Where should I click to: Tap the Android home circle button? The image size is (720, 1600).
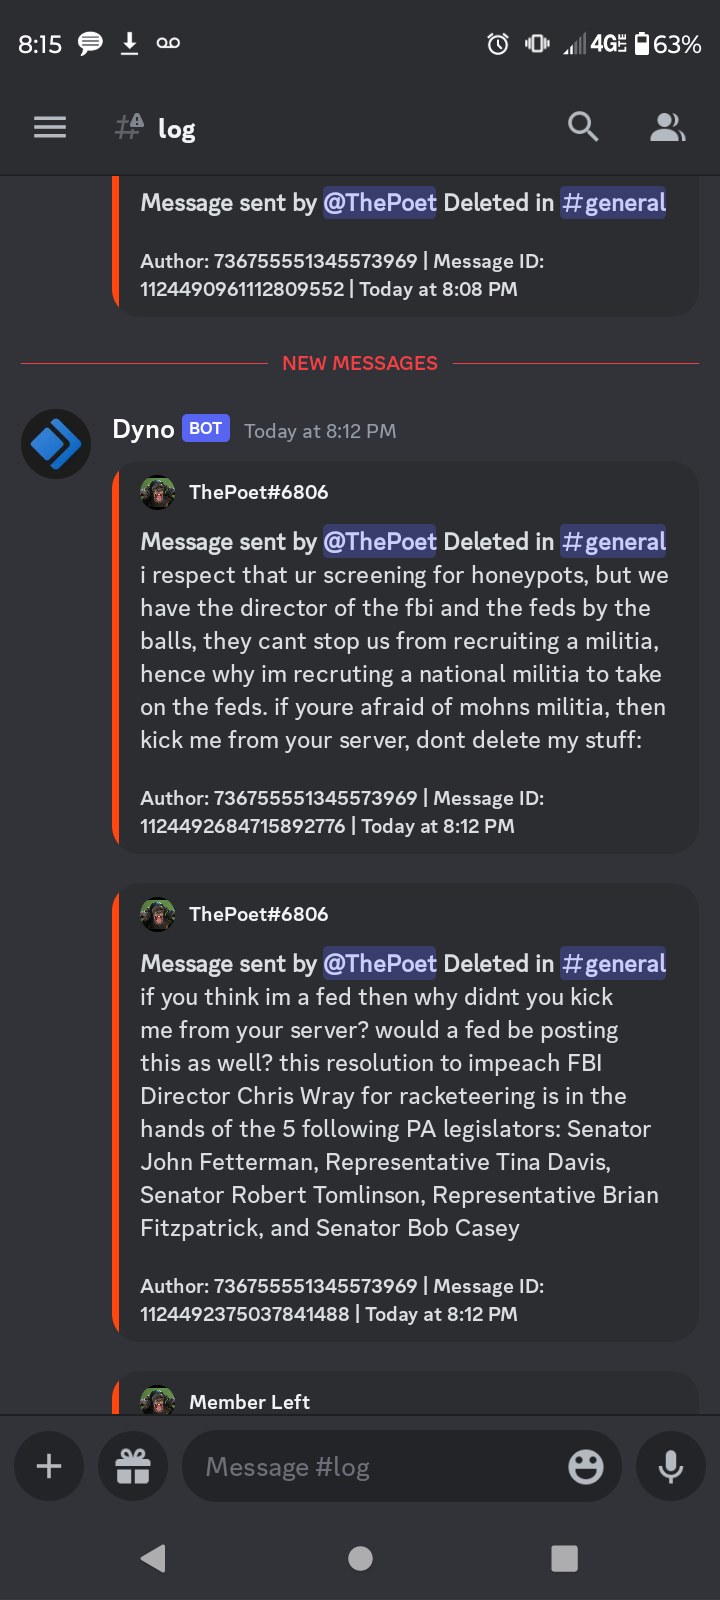[x=360, y=1558]
